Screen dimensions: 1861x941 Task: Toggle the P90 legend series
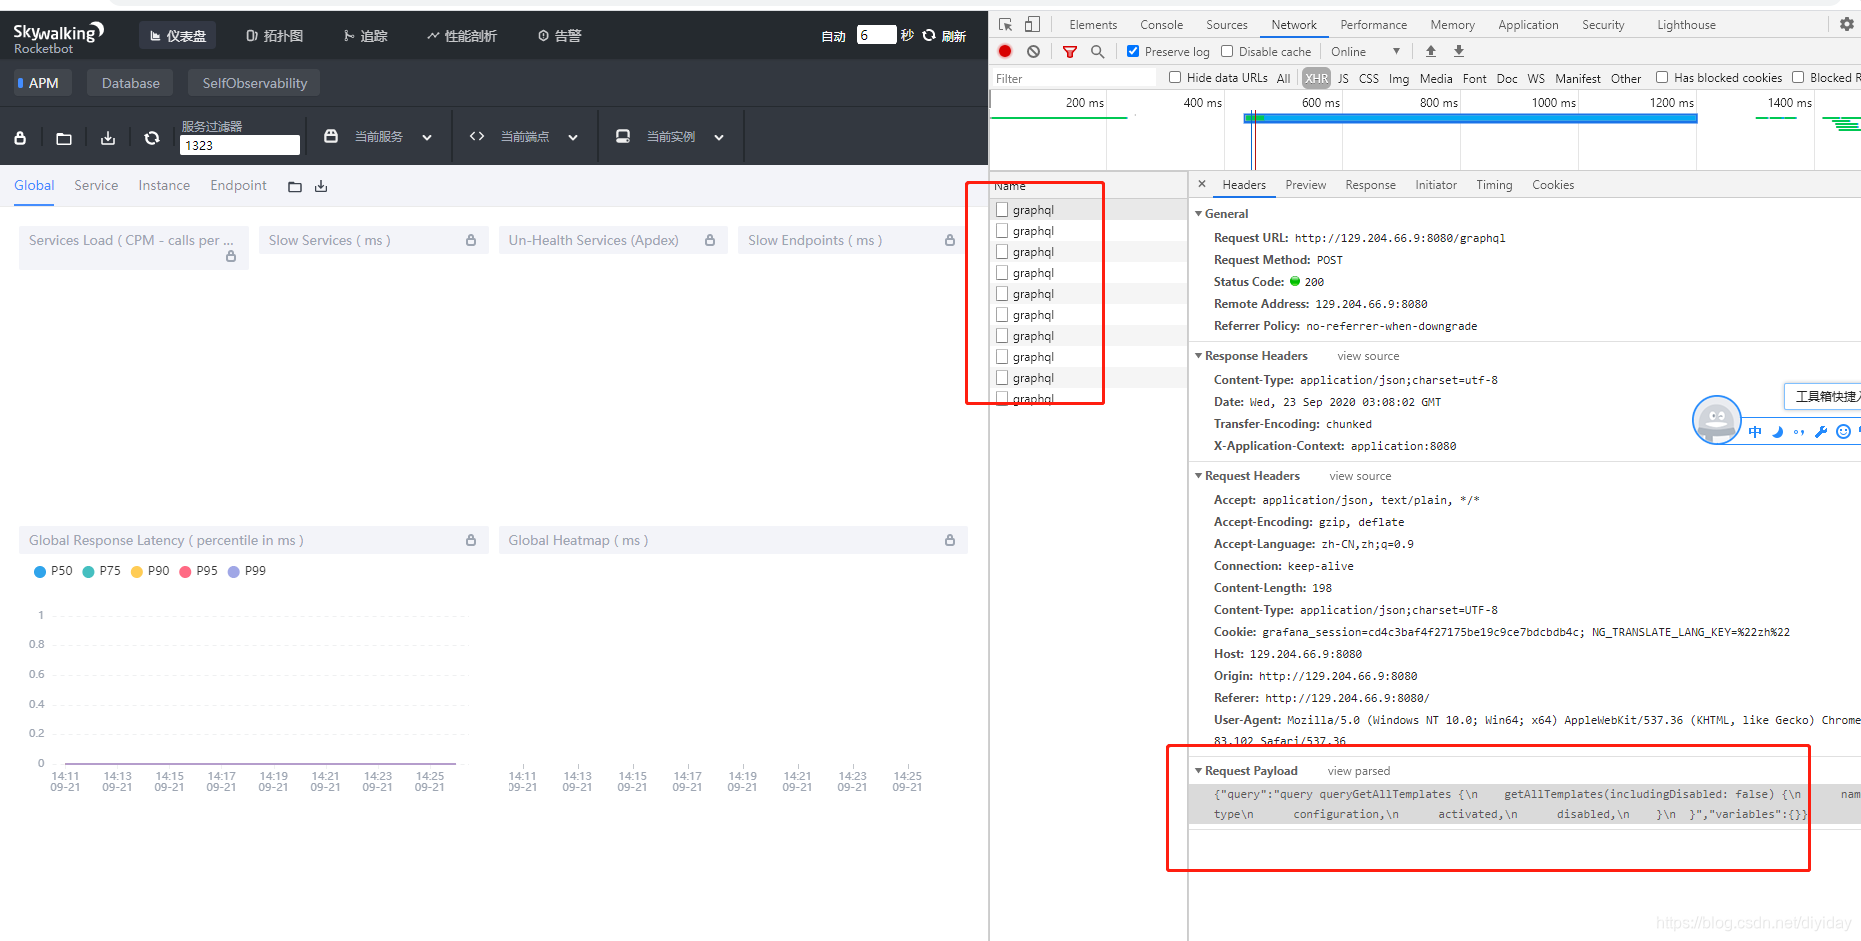click(150, 571)
